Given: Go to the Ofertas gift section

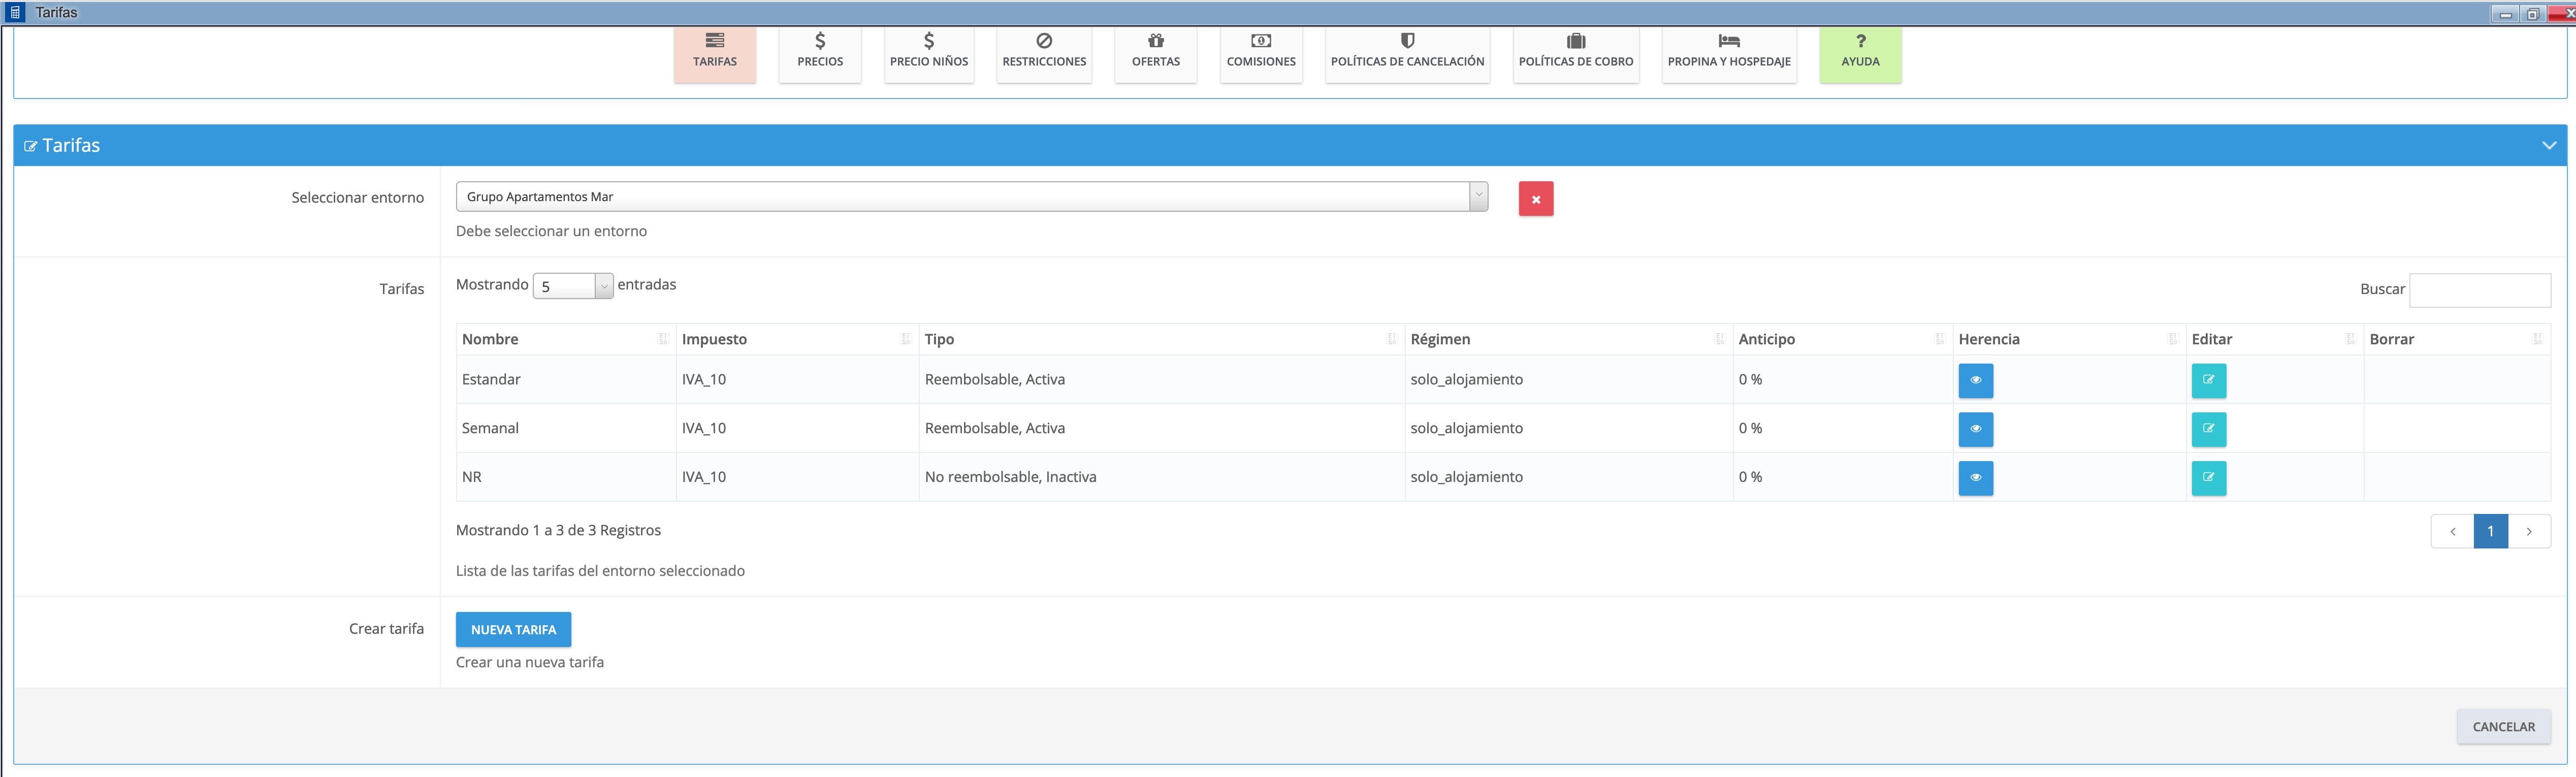Looking at the screenshot, I should 1155,51.
